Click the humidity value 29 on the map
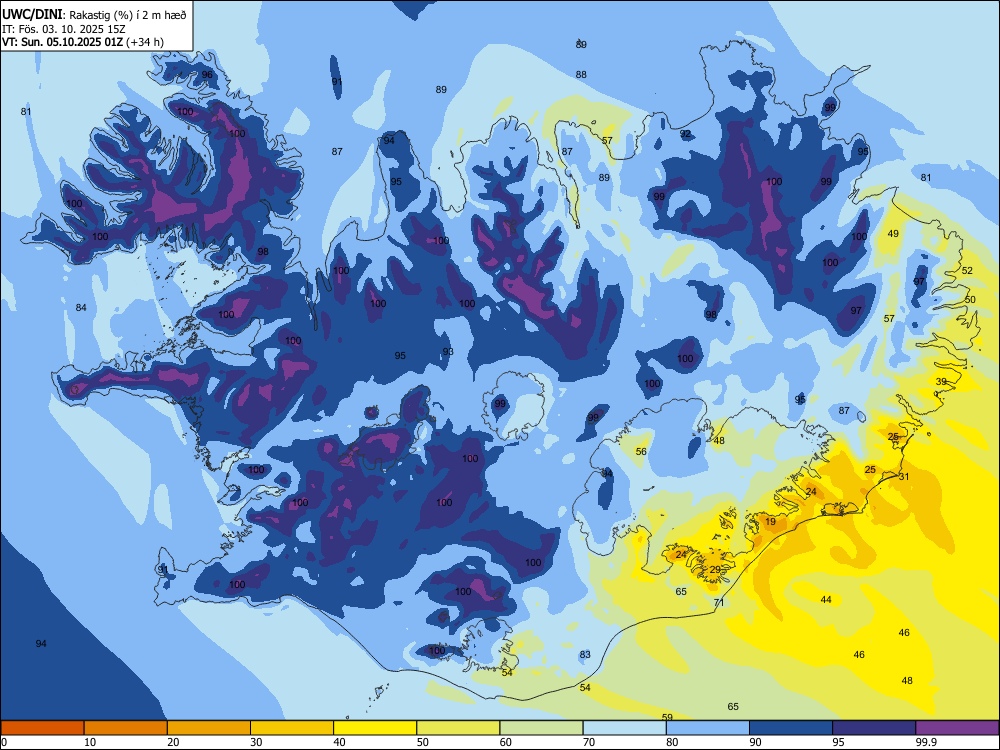 click(715, 570)
